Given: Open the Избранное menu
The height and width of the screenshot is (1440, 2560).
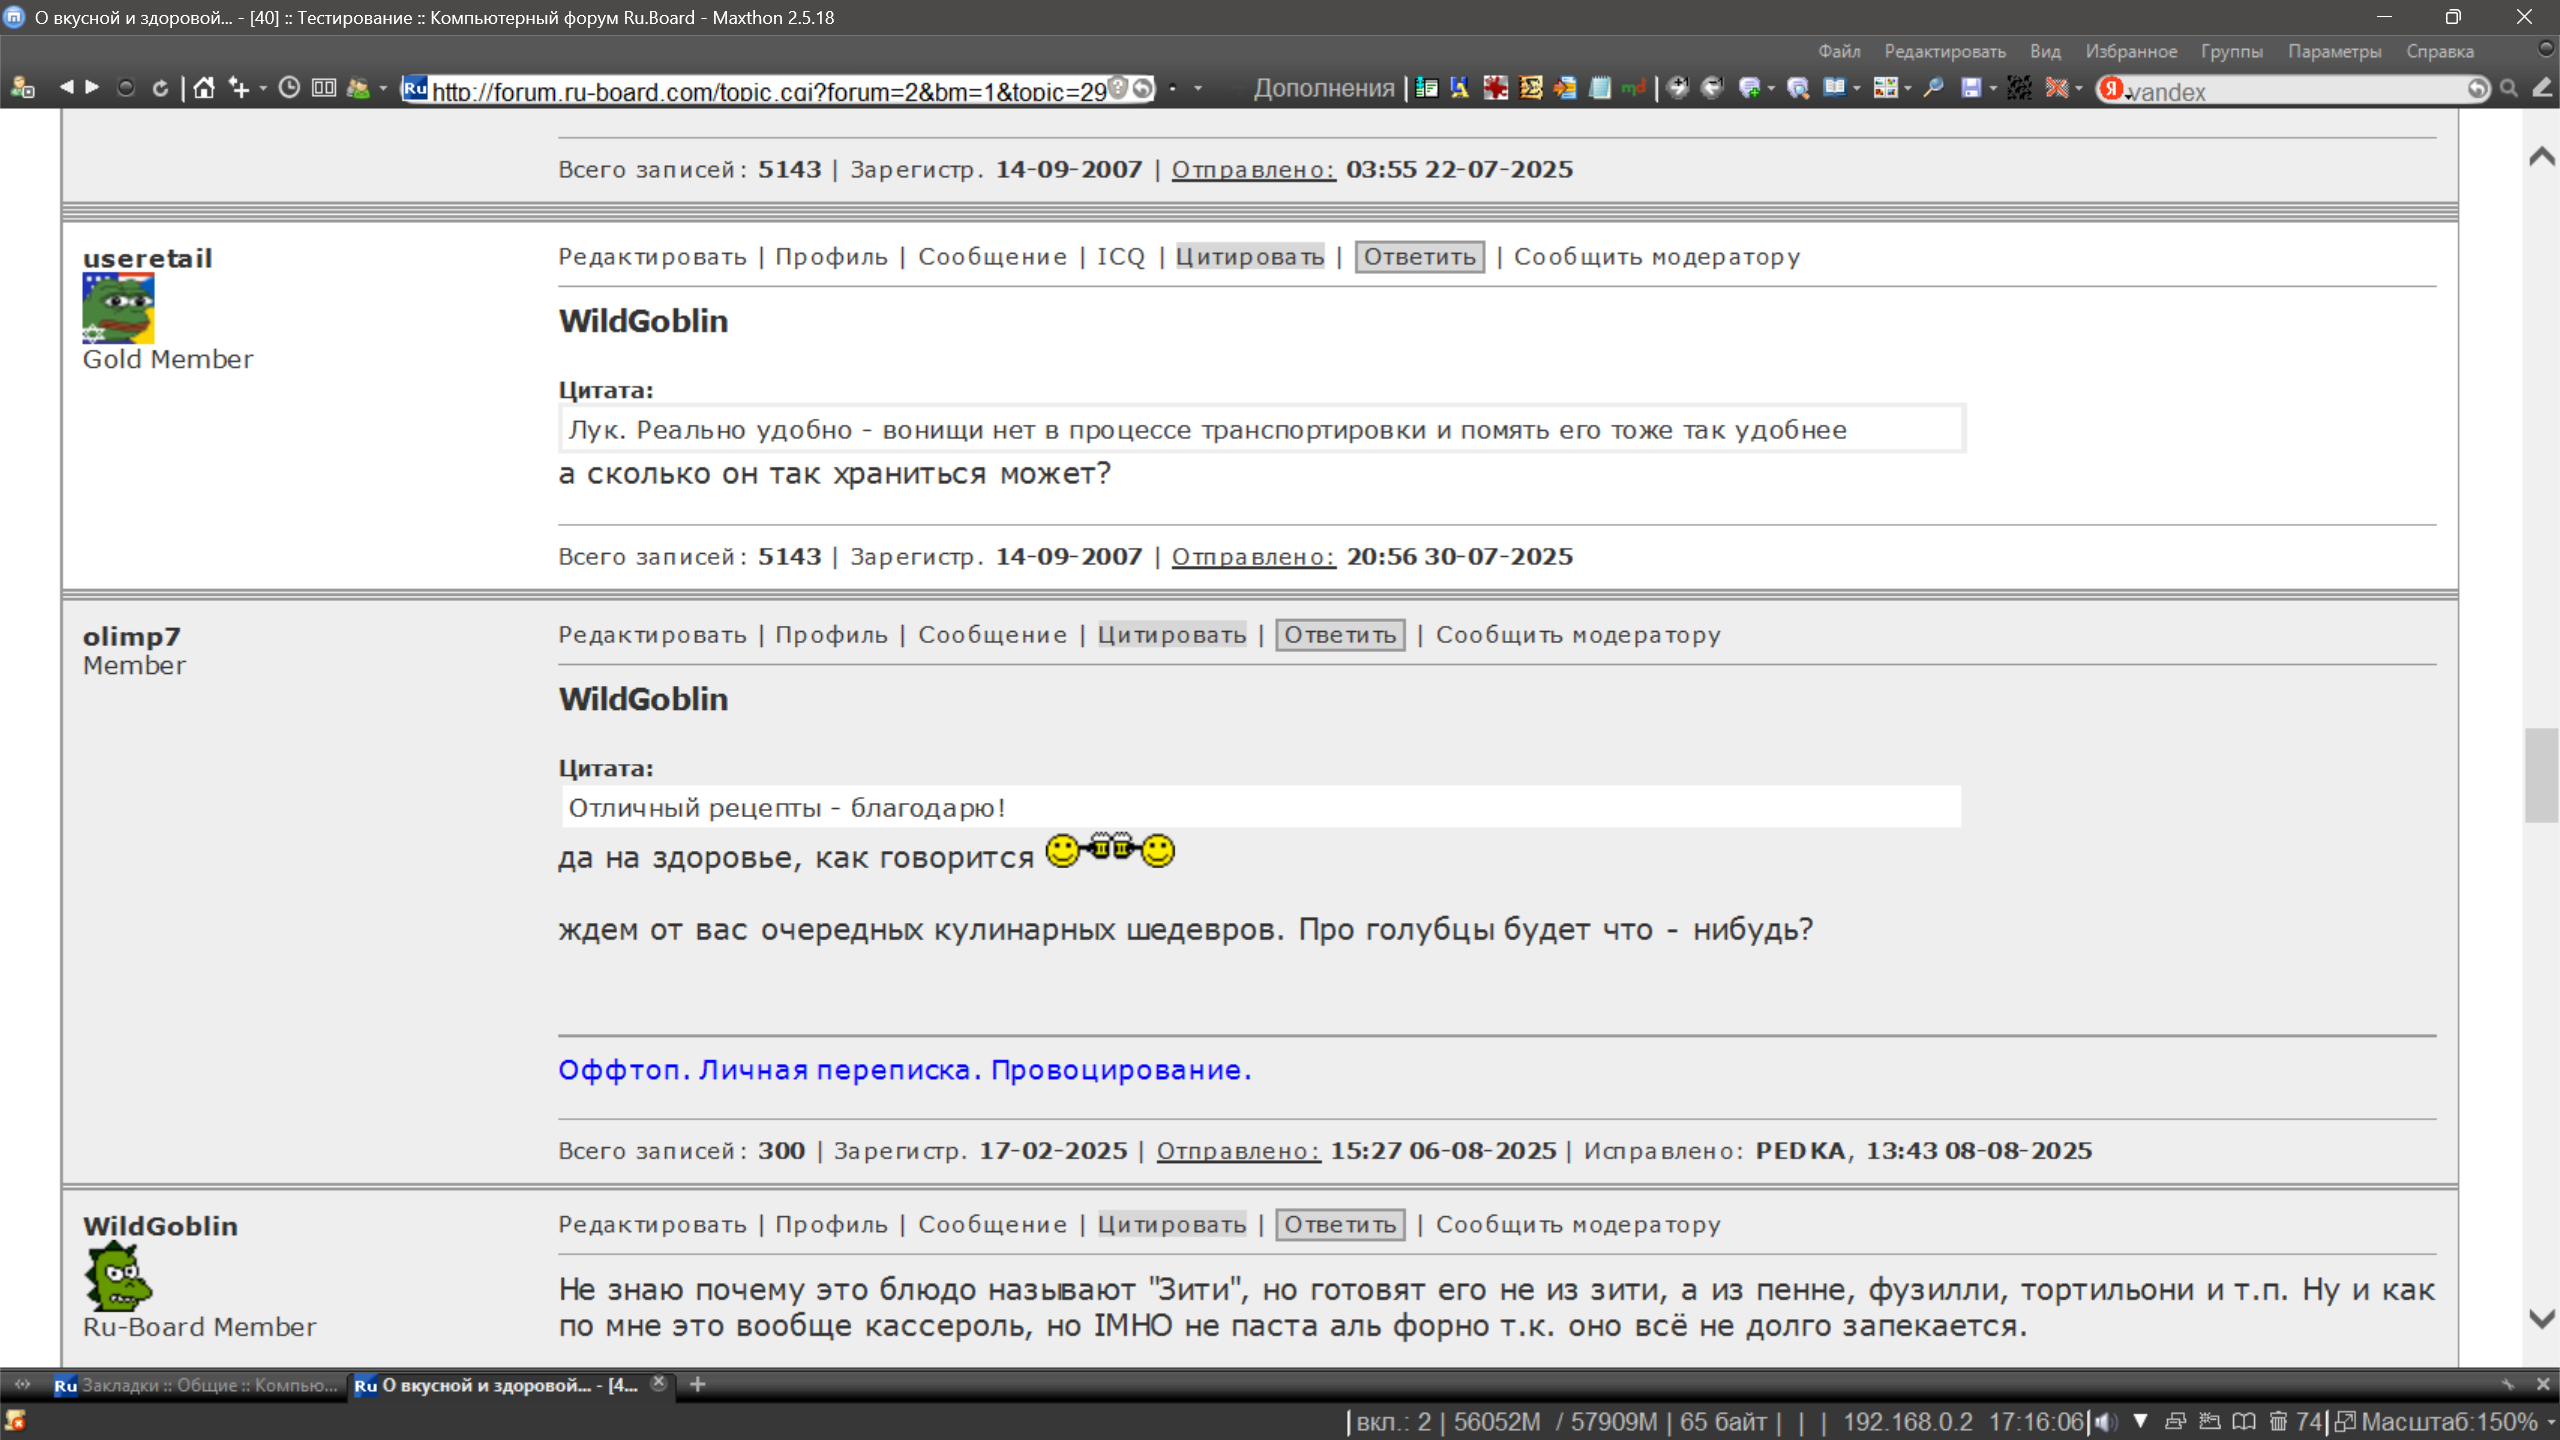Looking at the screenshot, I should 2130,51.
